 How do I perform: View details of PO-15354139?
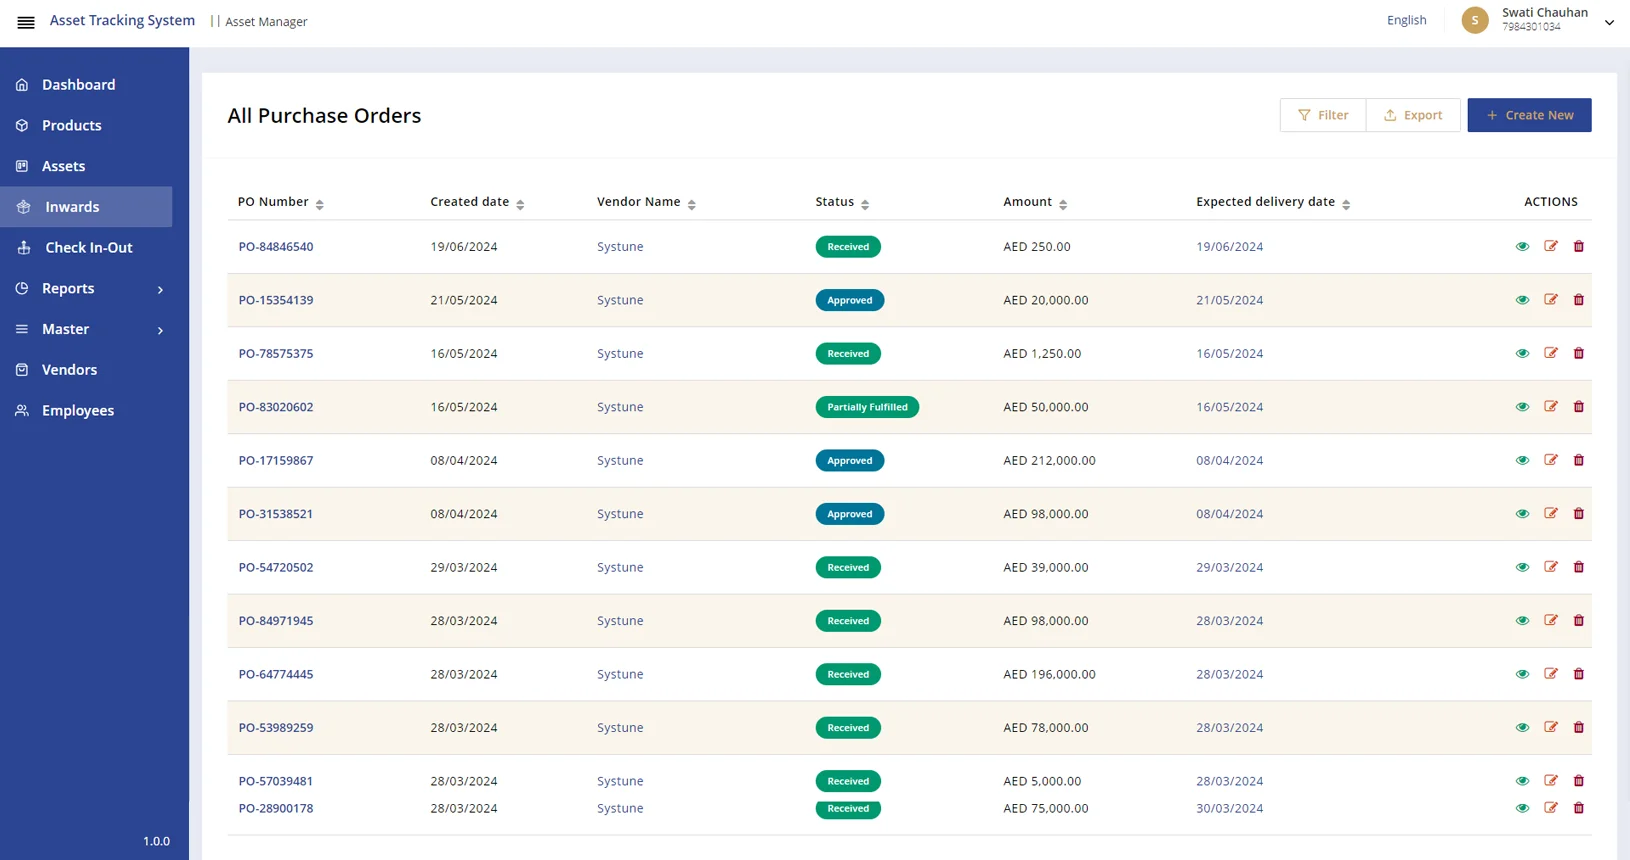[1522, 300]
